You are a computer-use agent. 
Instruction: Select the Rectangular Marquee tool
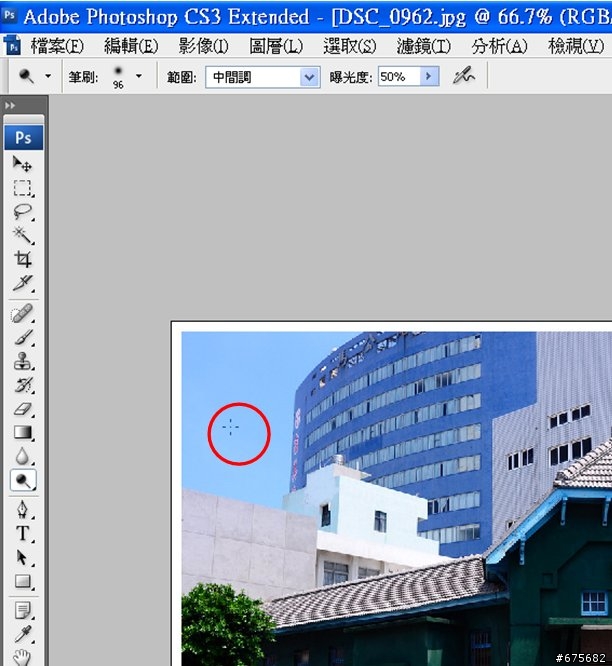(x=22, y=188)
